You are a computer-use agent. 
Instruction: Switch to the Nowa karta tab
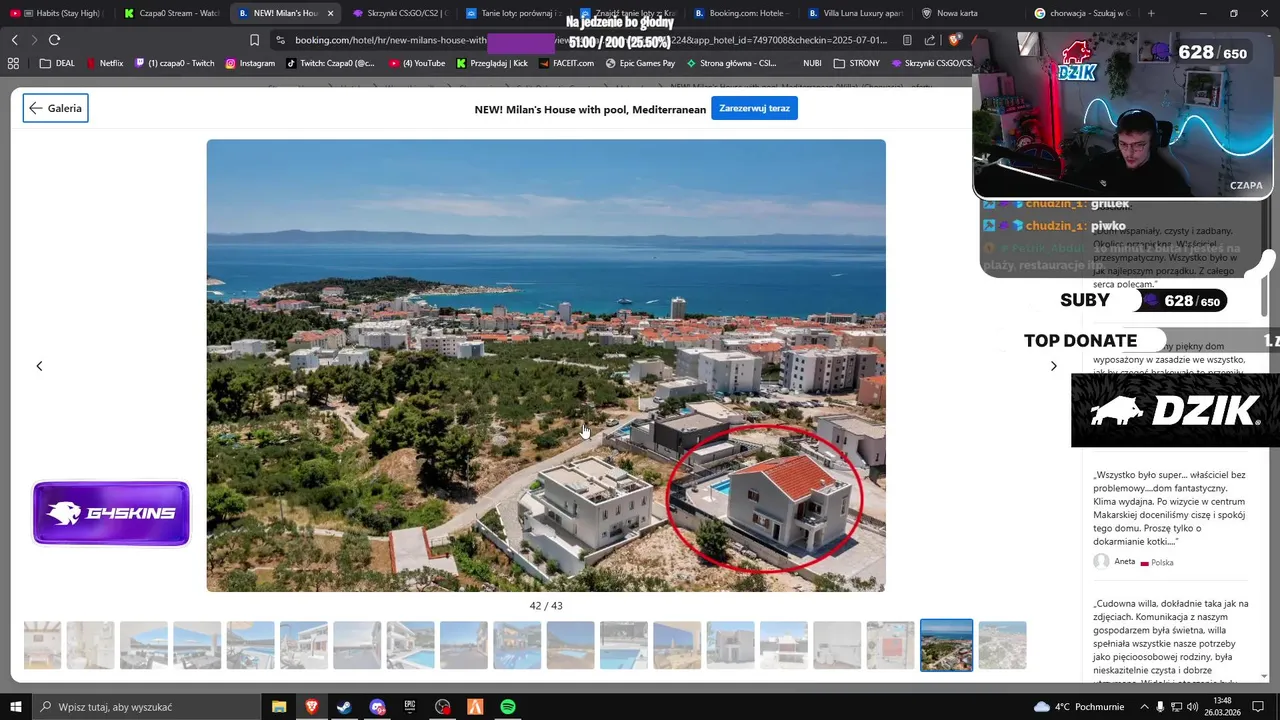pos(968,13)
